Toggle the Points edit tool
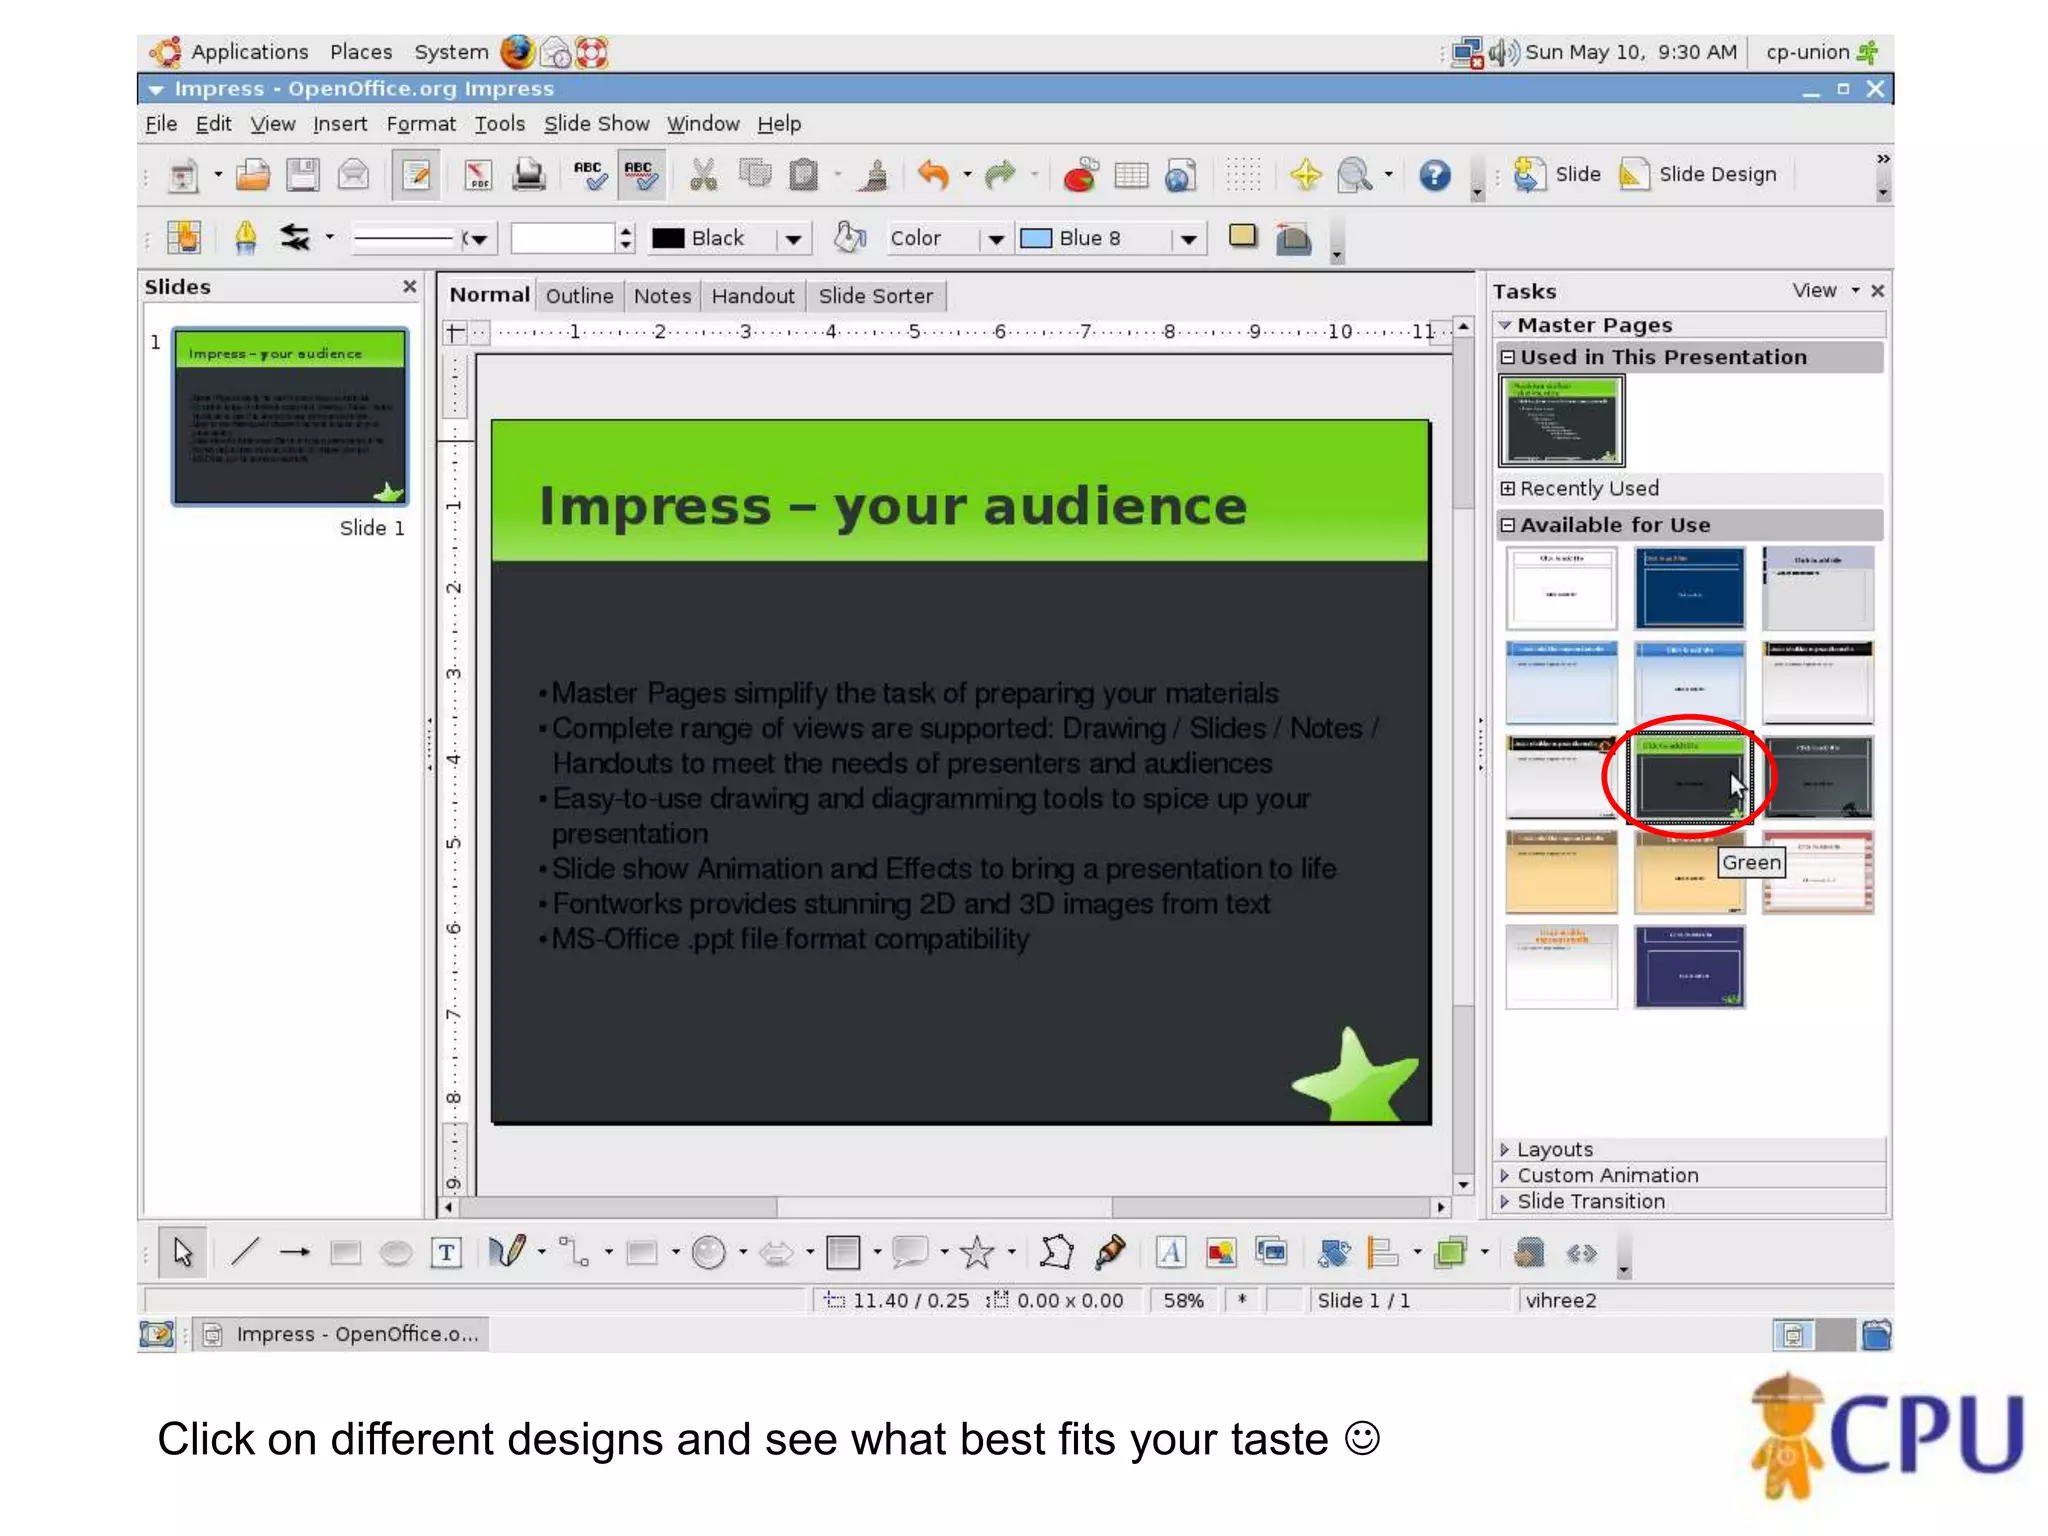 1056,1252
